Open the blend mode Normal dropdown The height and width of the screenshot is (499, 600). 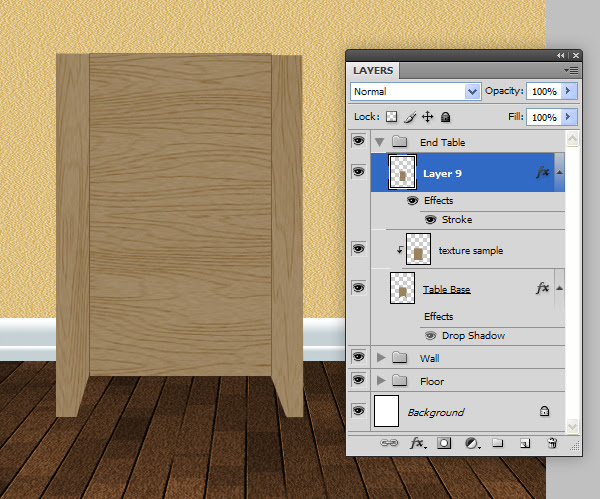pos(416,91)
